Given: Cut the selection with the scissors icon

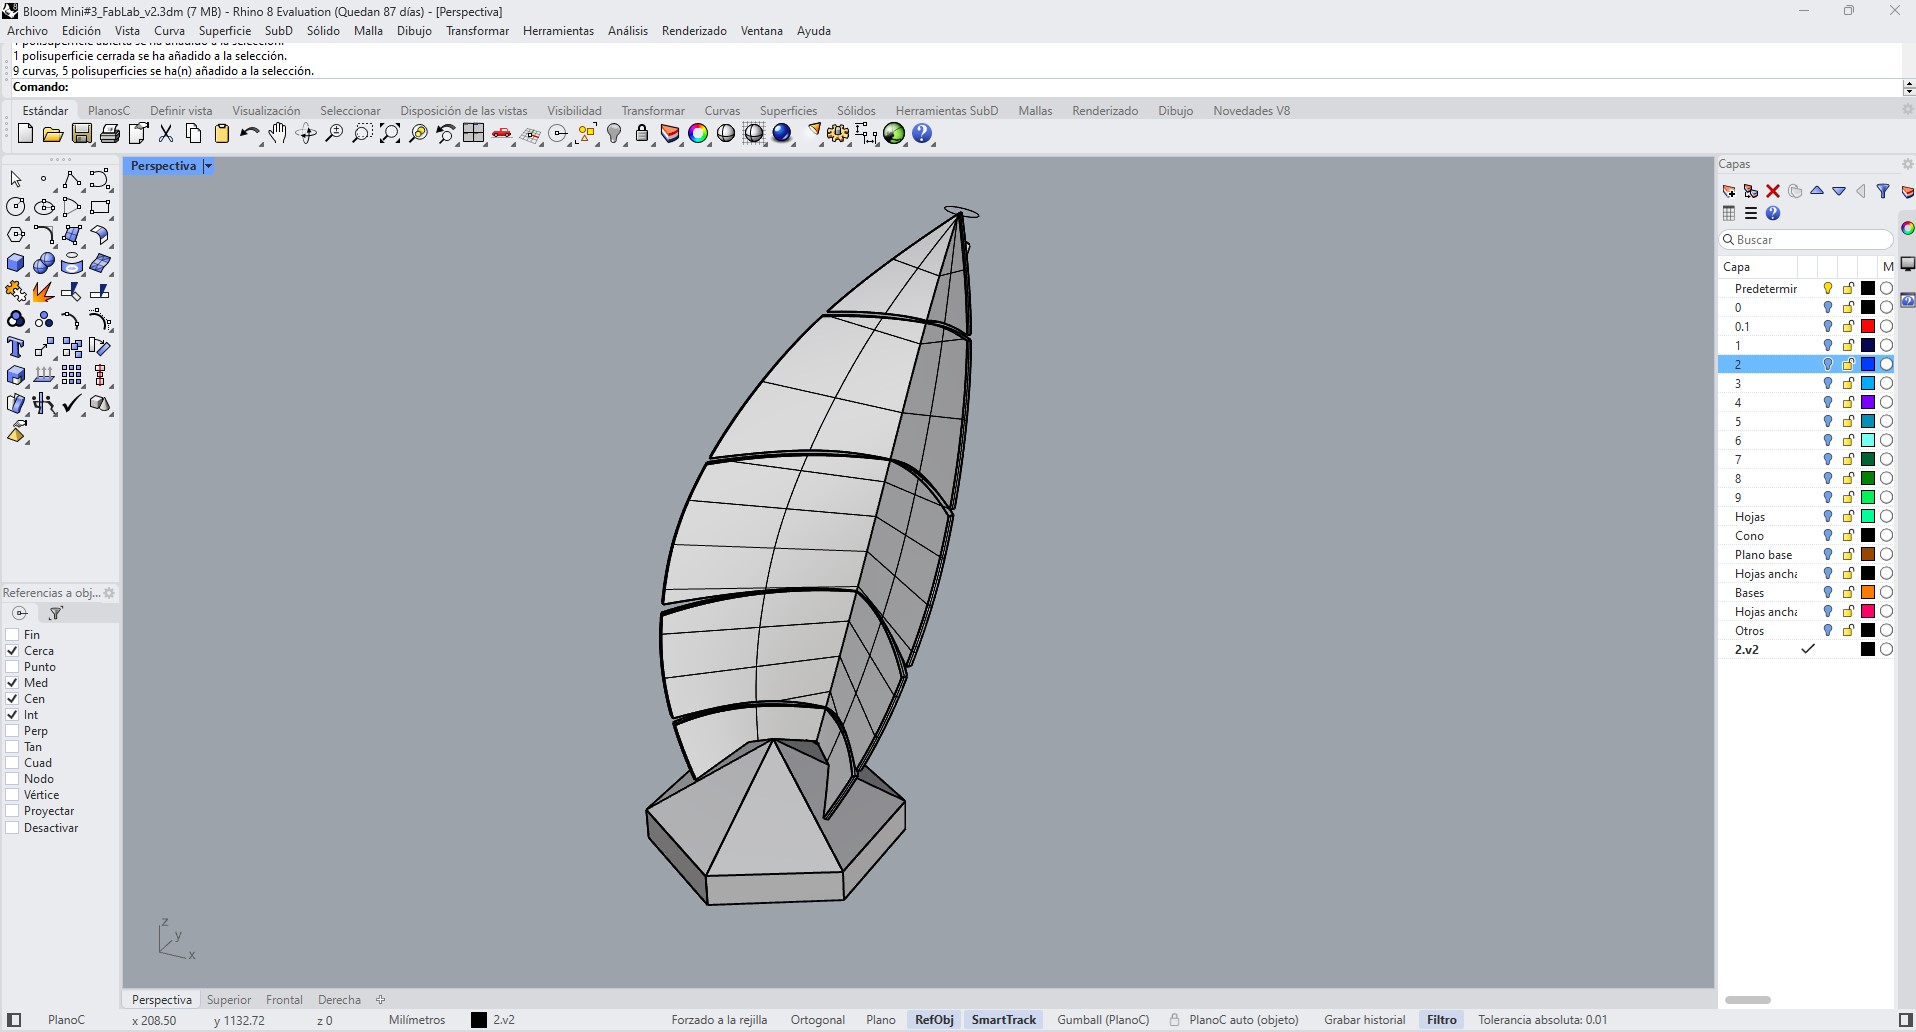Looking at the screenshot, I should point(166,134).
